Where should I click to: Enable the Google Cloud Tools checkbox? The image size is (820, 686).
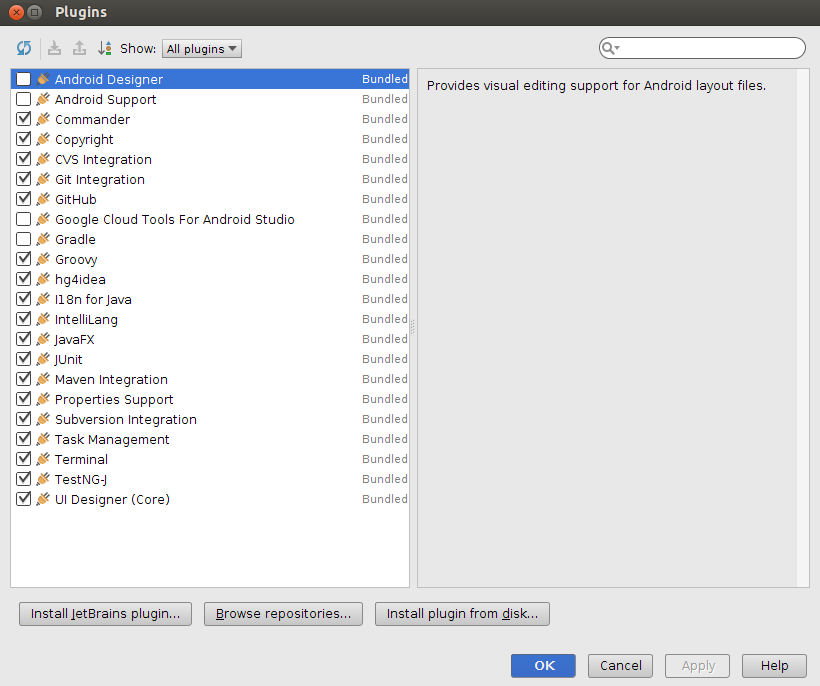[24, 219]
